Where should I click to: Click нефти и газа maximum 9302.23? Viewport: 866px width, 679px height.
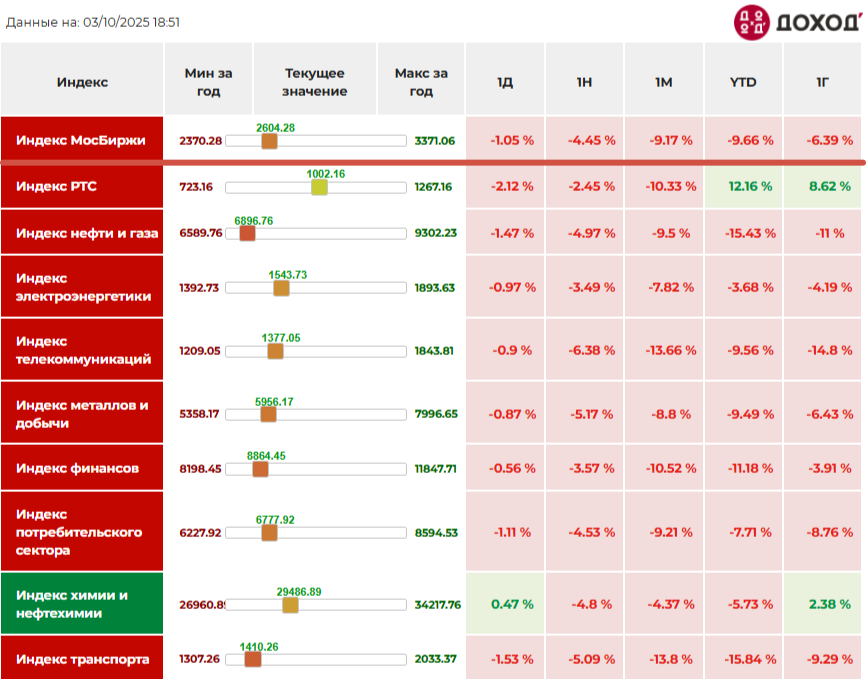click(436, 233)
